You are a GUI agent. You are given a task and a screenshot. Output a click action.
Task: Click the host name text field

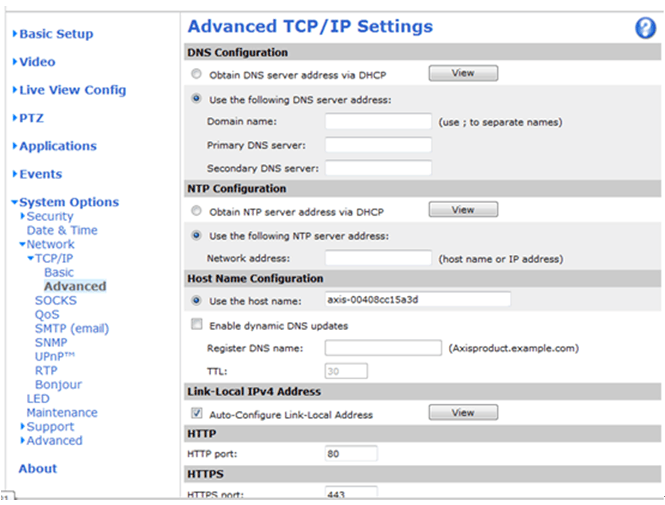pos(417,299)
